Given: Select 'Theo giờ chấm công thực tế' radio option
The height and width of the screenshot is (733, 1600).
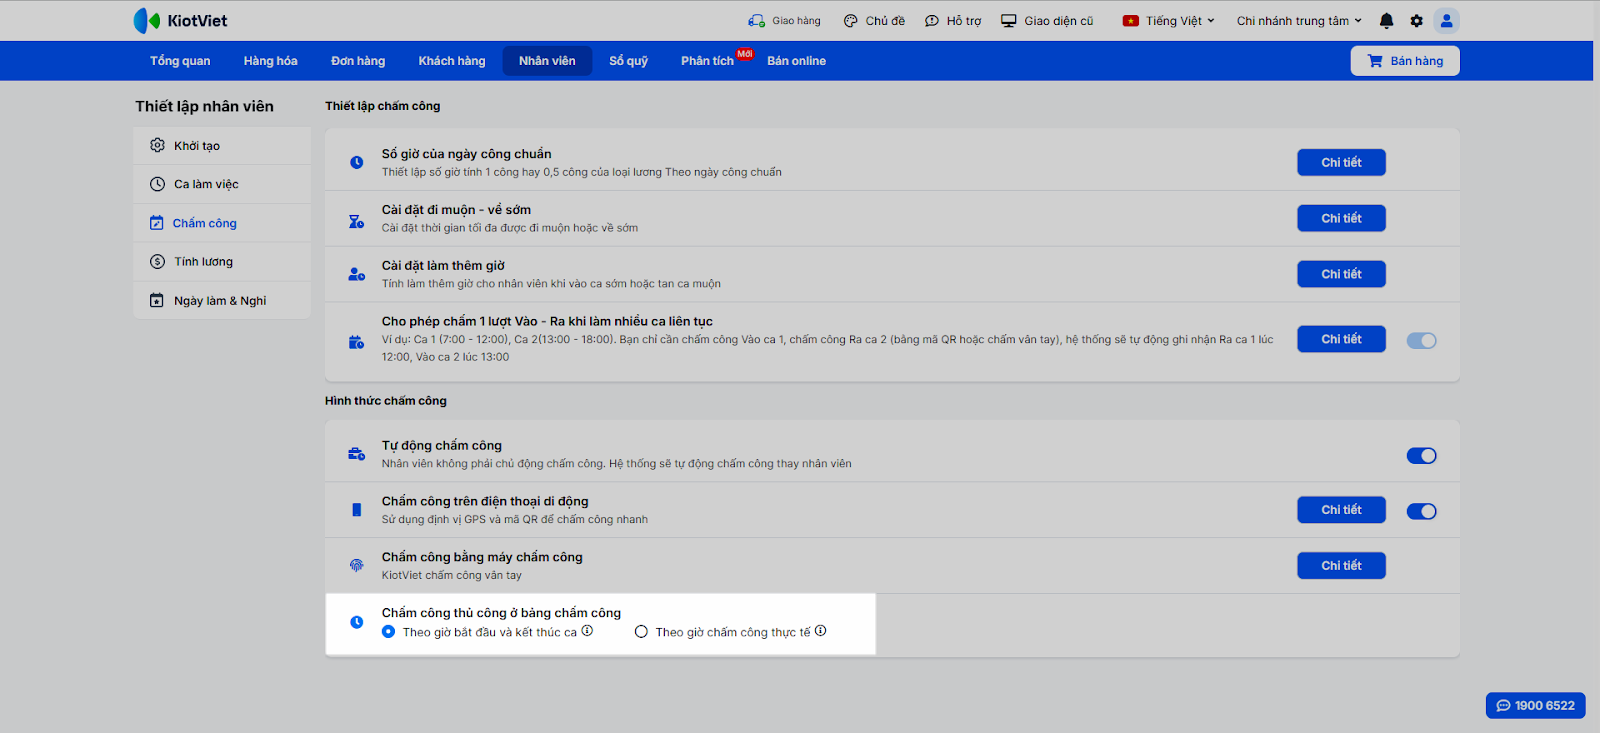Looking at the screenshot, I should click(x=642, y=632).
